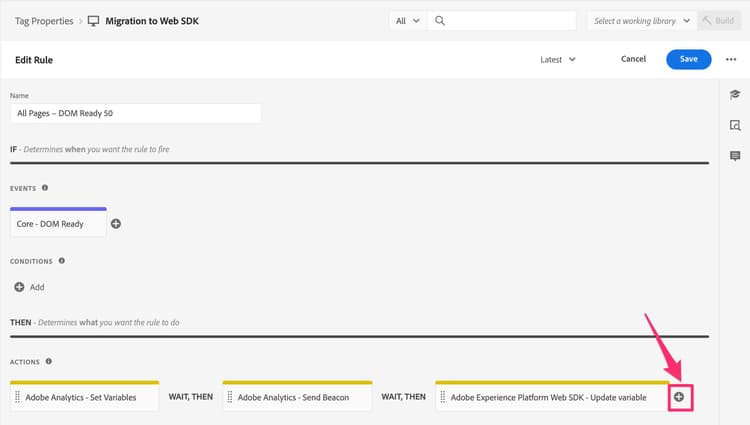
Task: Click the search magnifier icon
Action: (440, 21)
